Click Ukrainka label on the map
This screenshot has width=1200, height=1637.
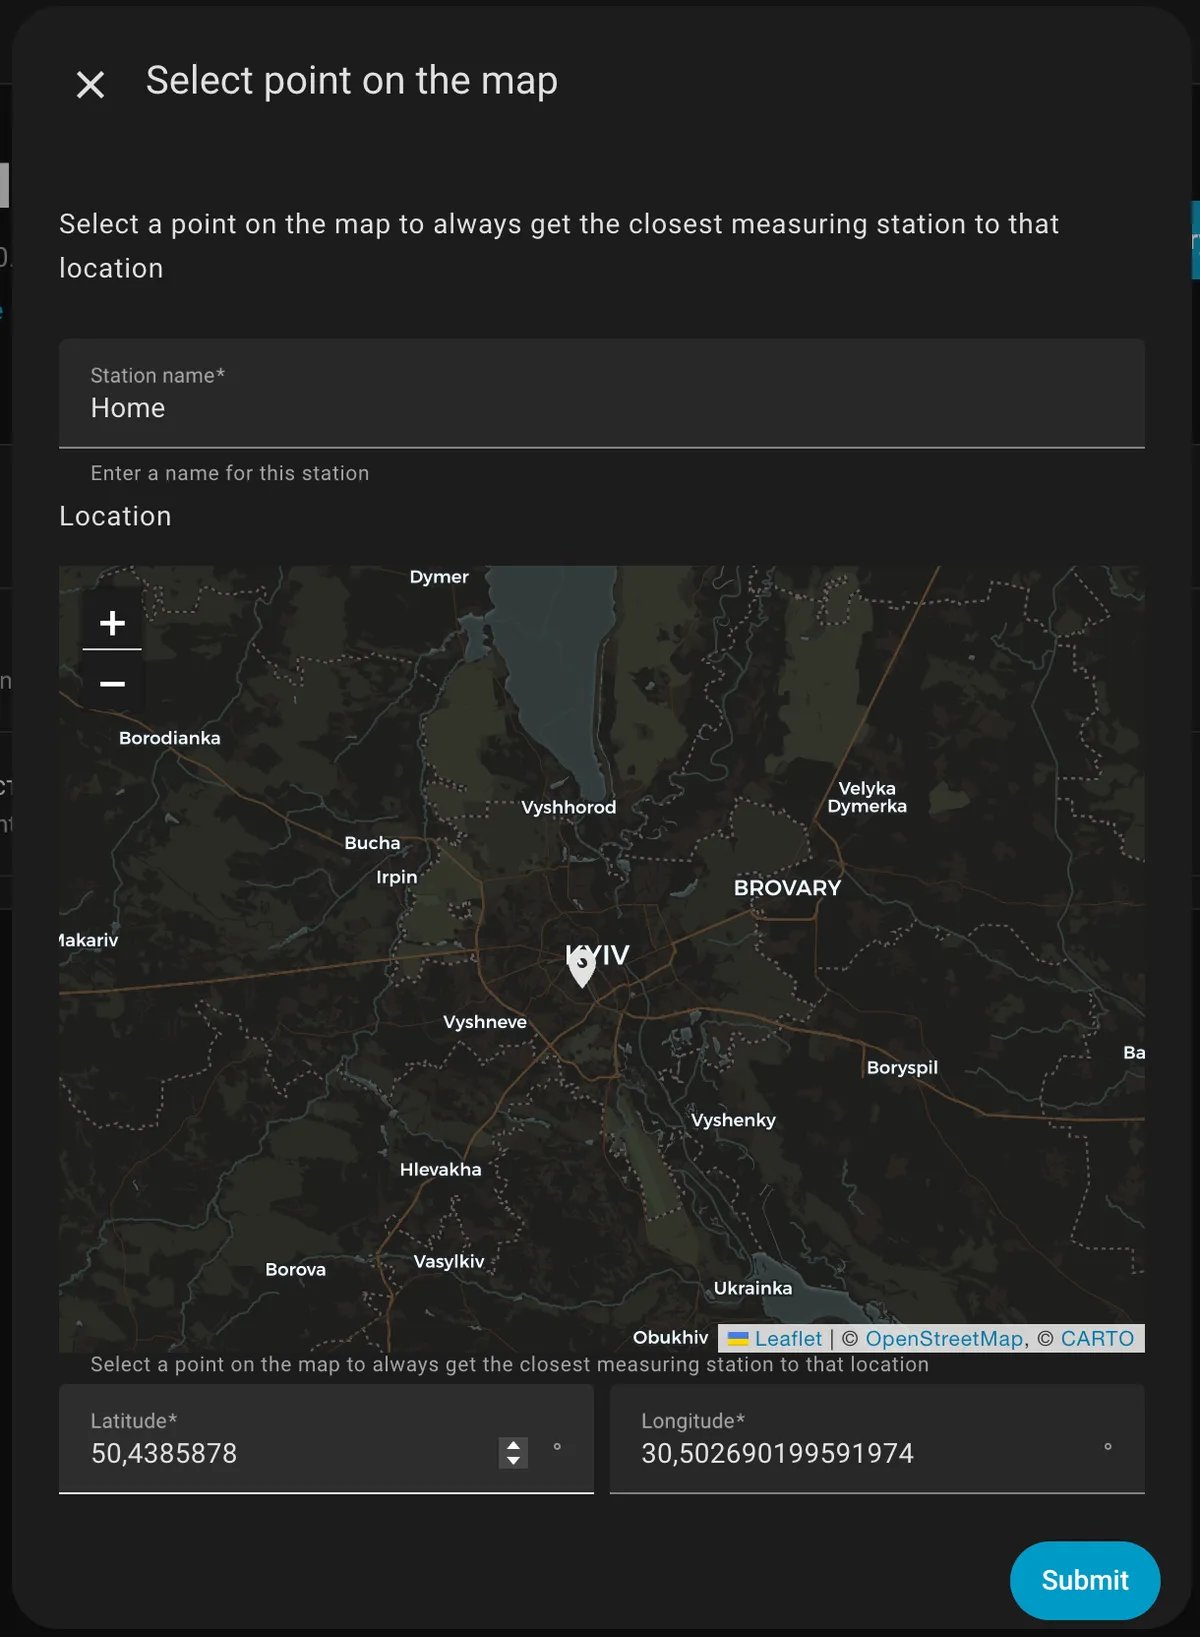[x=752, y=1288]
